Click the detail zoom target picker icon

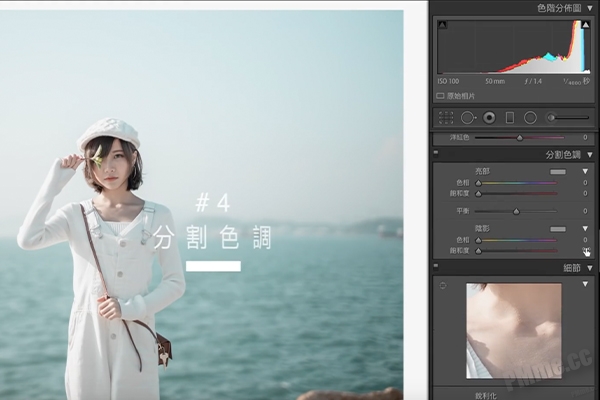(443, 286)
